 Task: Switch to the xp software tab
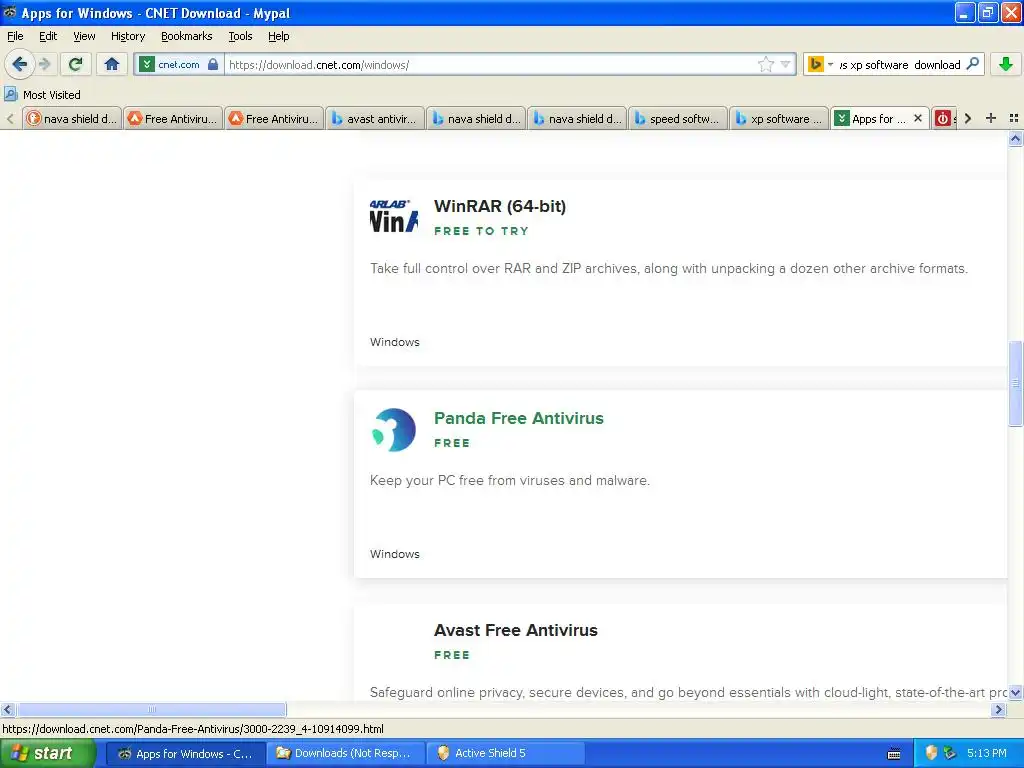point(778,119)
